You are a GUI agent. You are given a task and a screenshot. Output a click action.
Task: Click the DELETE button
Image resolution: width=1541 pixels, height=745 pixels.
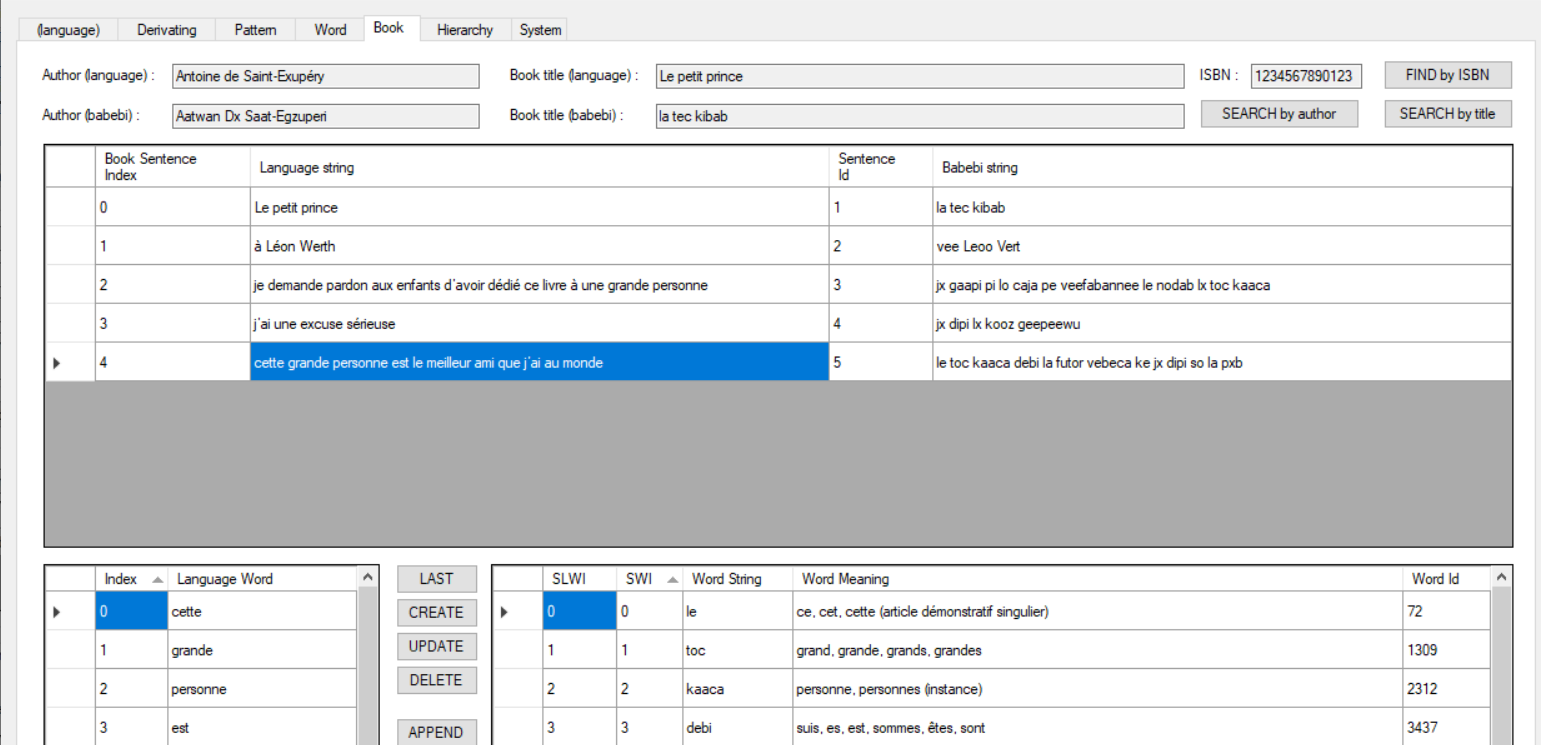click(x=436, y=680)
